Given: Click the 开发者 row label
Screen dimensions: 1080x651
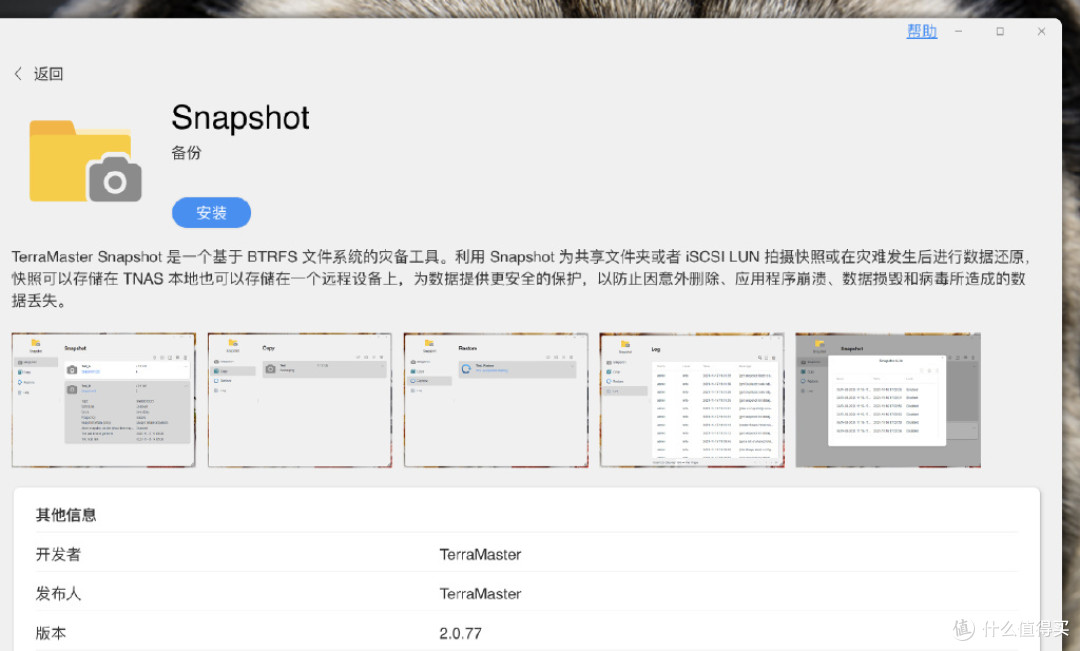Looking at the screenshot, I should [x=59, y=555].
